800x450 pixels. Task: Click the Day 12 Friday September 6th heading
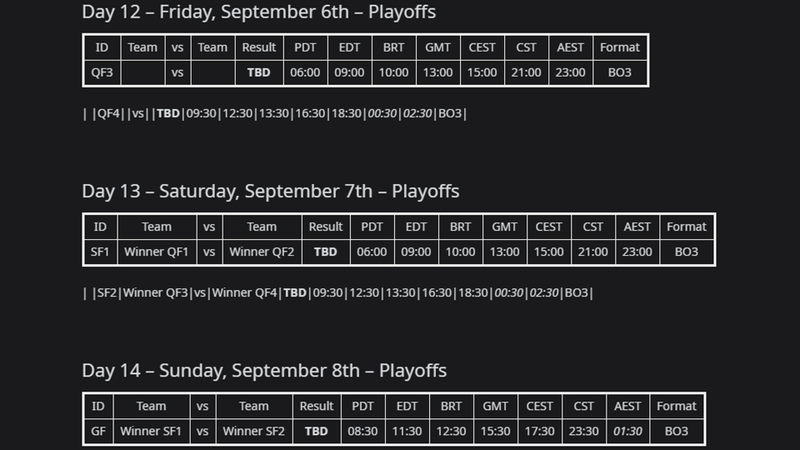[259, 12]
